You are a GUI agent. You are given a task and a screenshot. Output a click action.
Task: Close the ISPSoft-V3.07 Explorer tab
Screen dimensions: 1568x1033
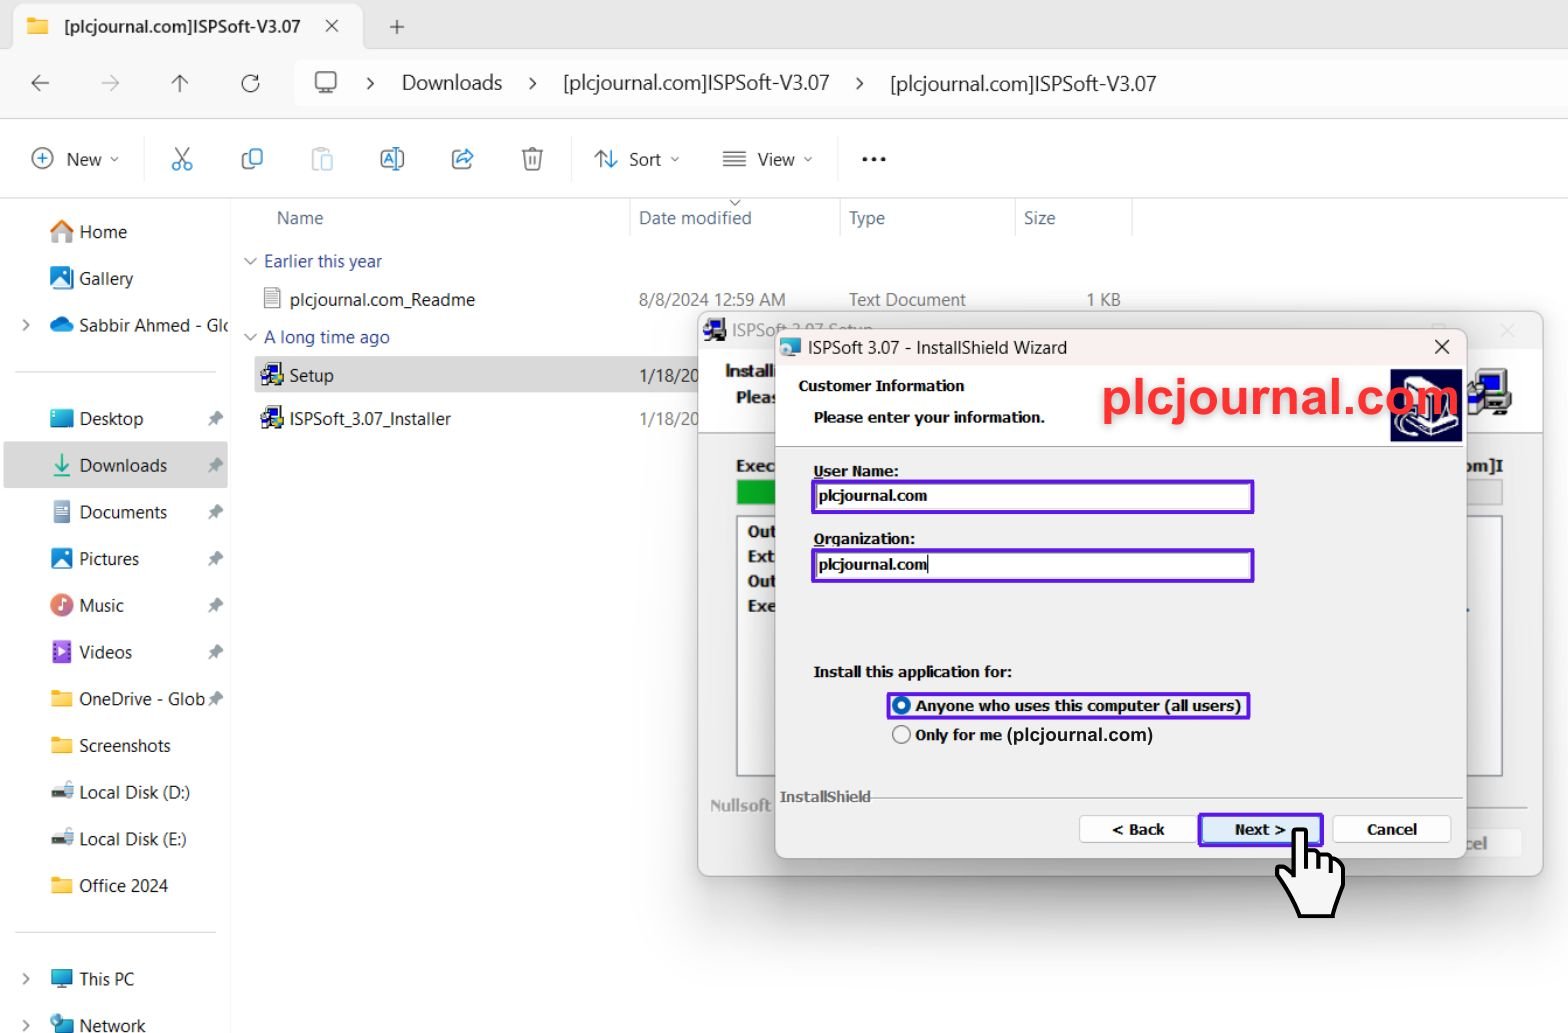tap(332, 26)
